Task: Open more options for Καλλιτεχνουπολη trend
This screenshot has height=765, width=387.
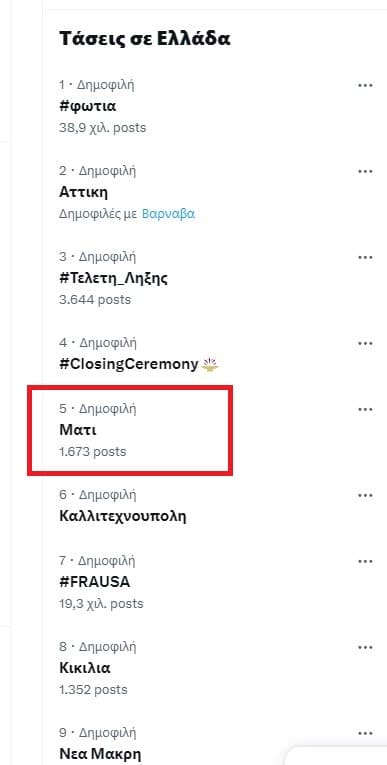Action: [x=365, y=495]
